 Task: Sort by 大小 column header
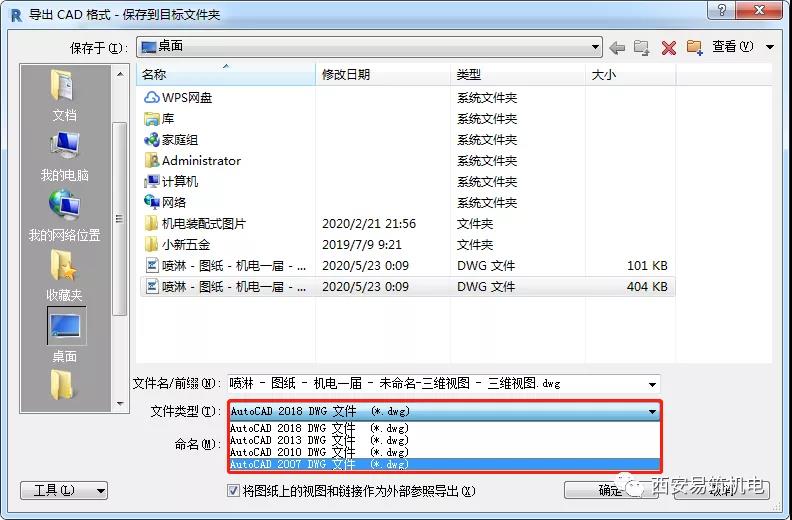631,75
